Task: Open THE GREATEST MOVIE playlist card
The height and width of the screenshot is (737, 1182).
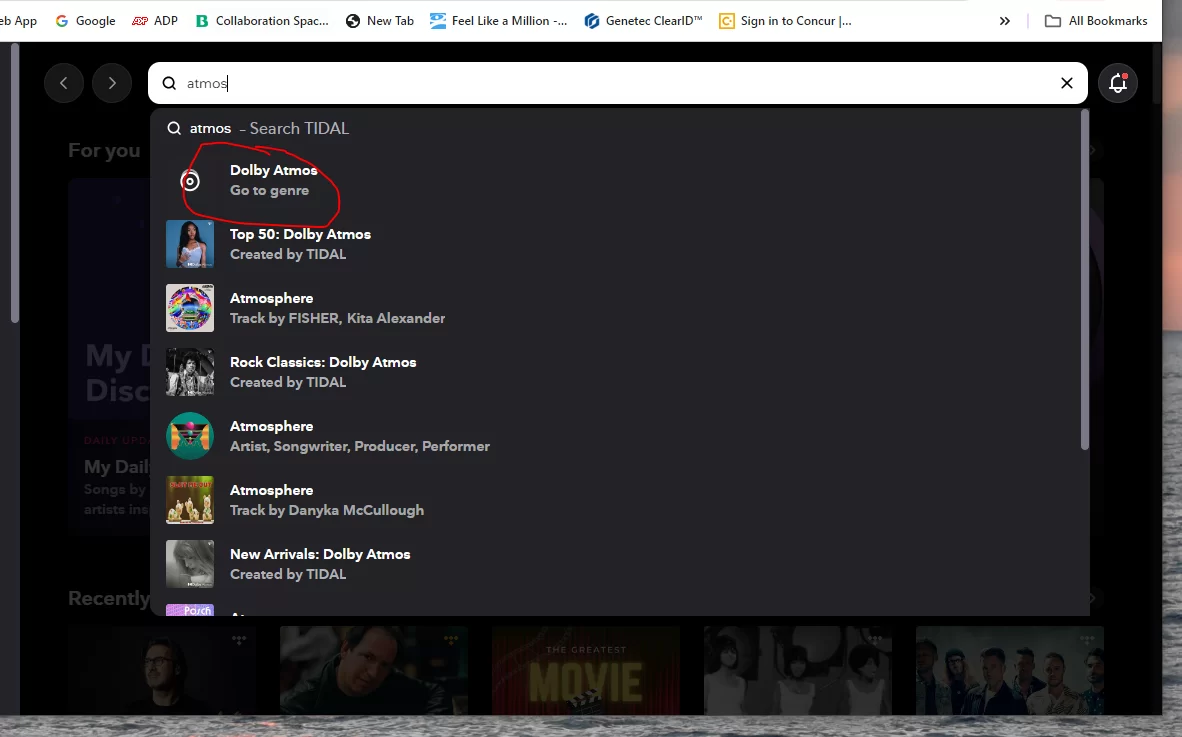Action: tap(586, 670)
